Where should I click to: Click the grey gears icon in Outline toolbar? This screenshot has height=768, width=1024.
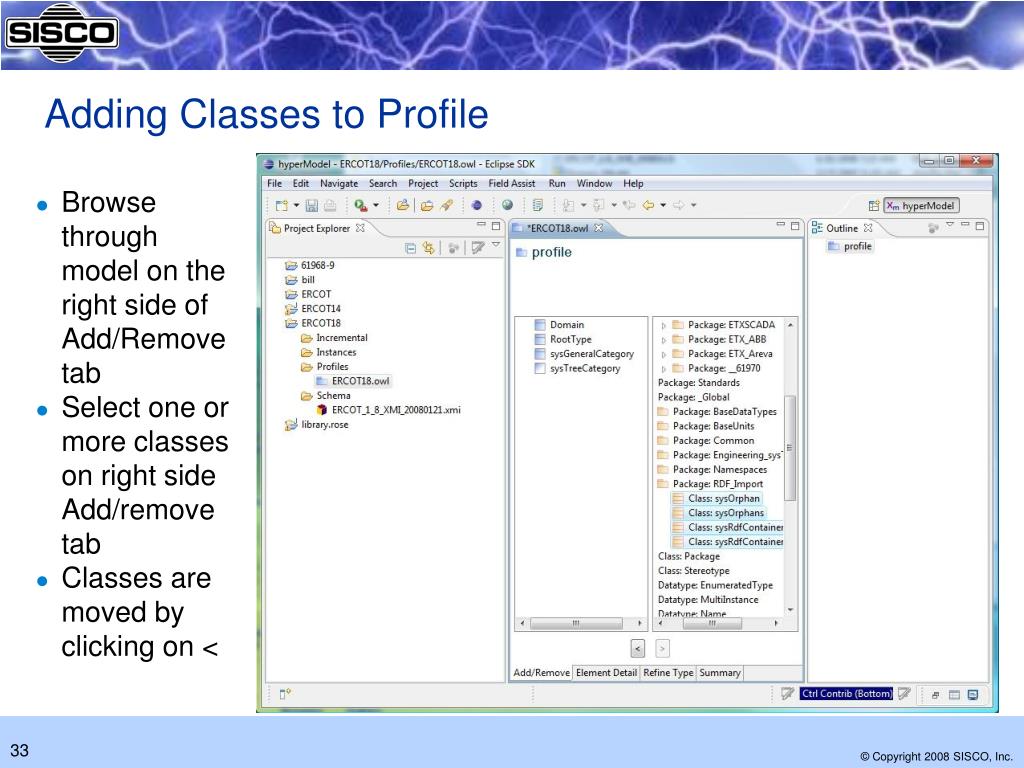[x=933, y=227]
